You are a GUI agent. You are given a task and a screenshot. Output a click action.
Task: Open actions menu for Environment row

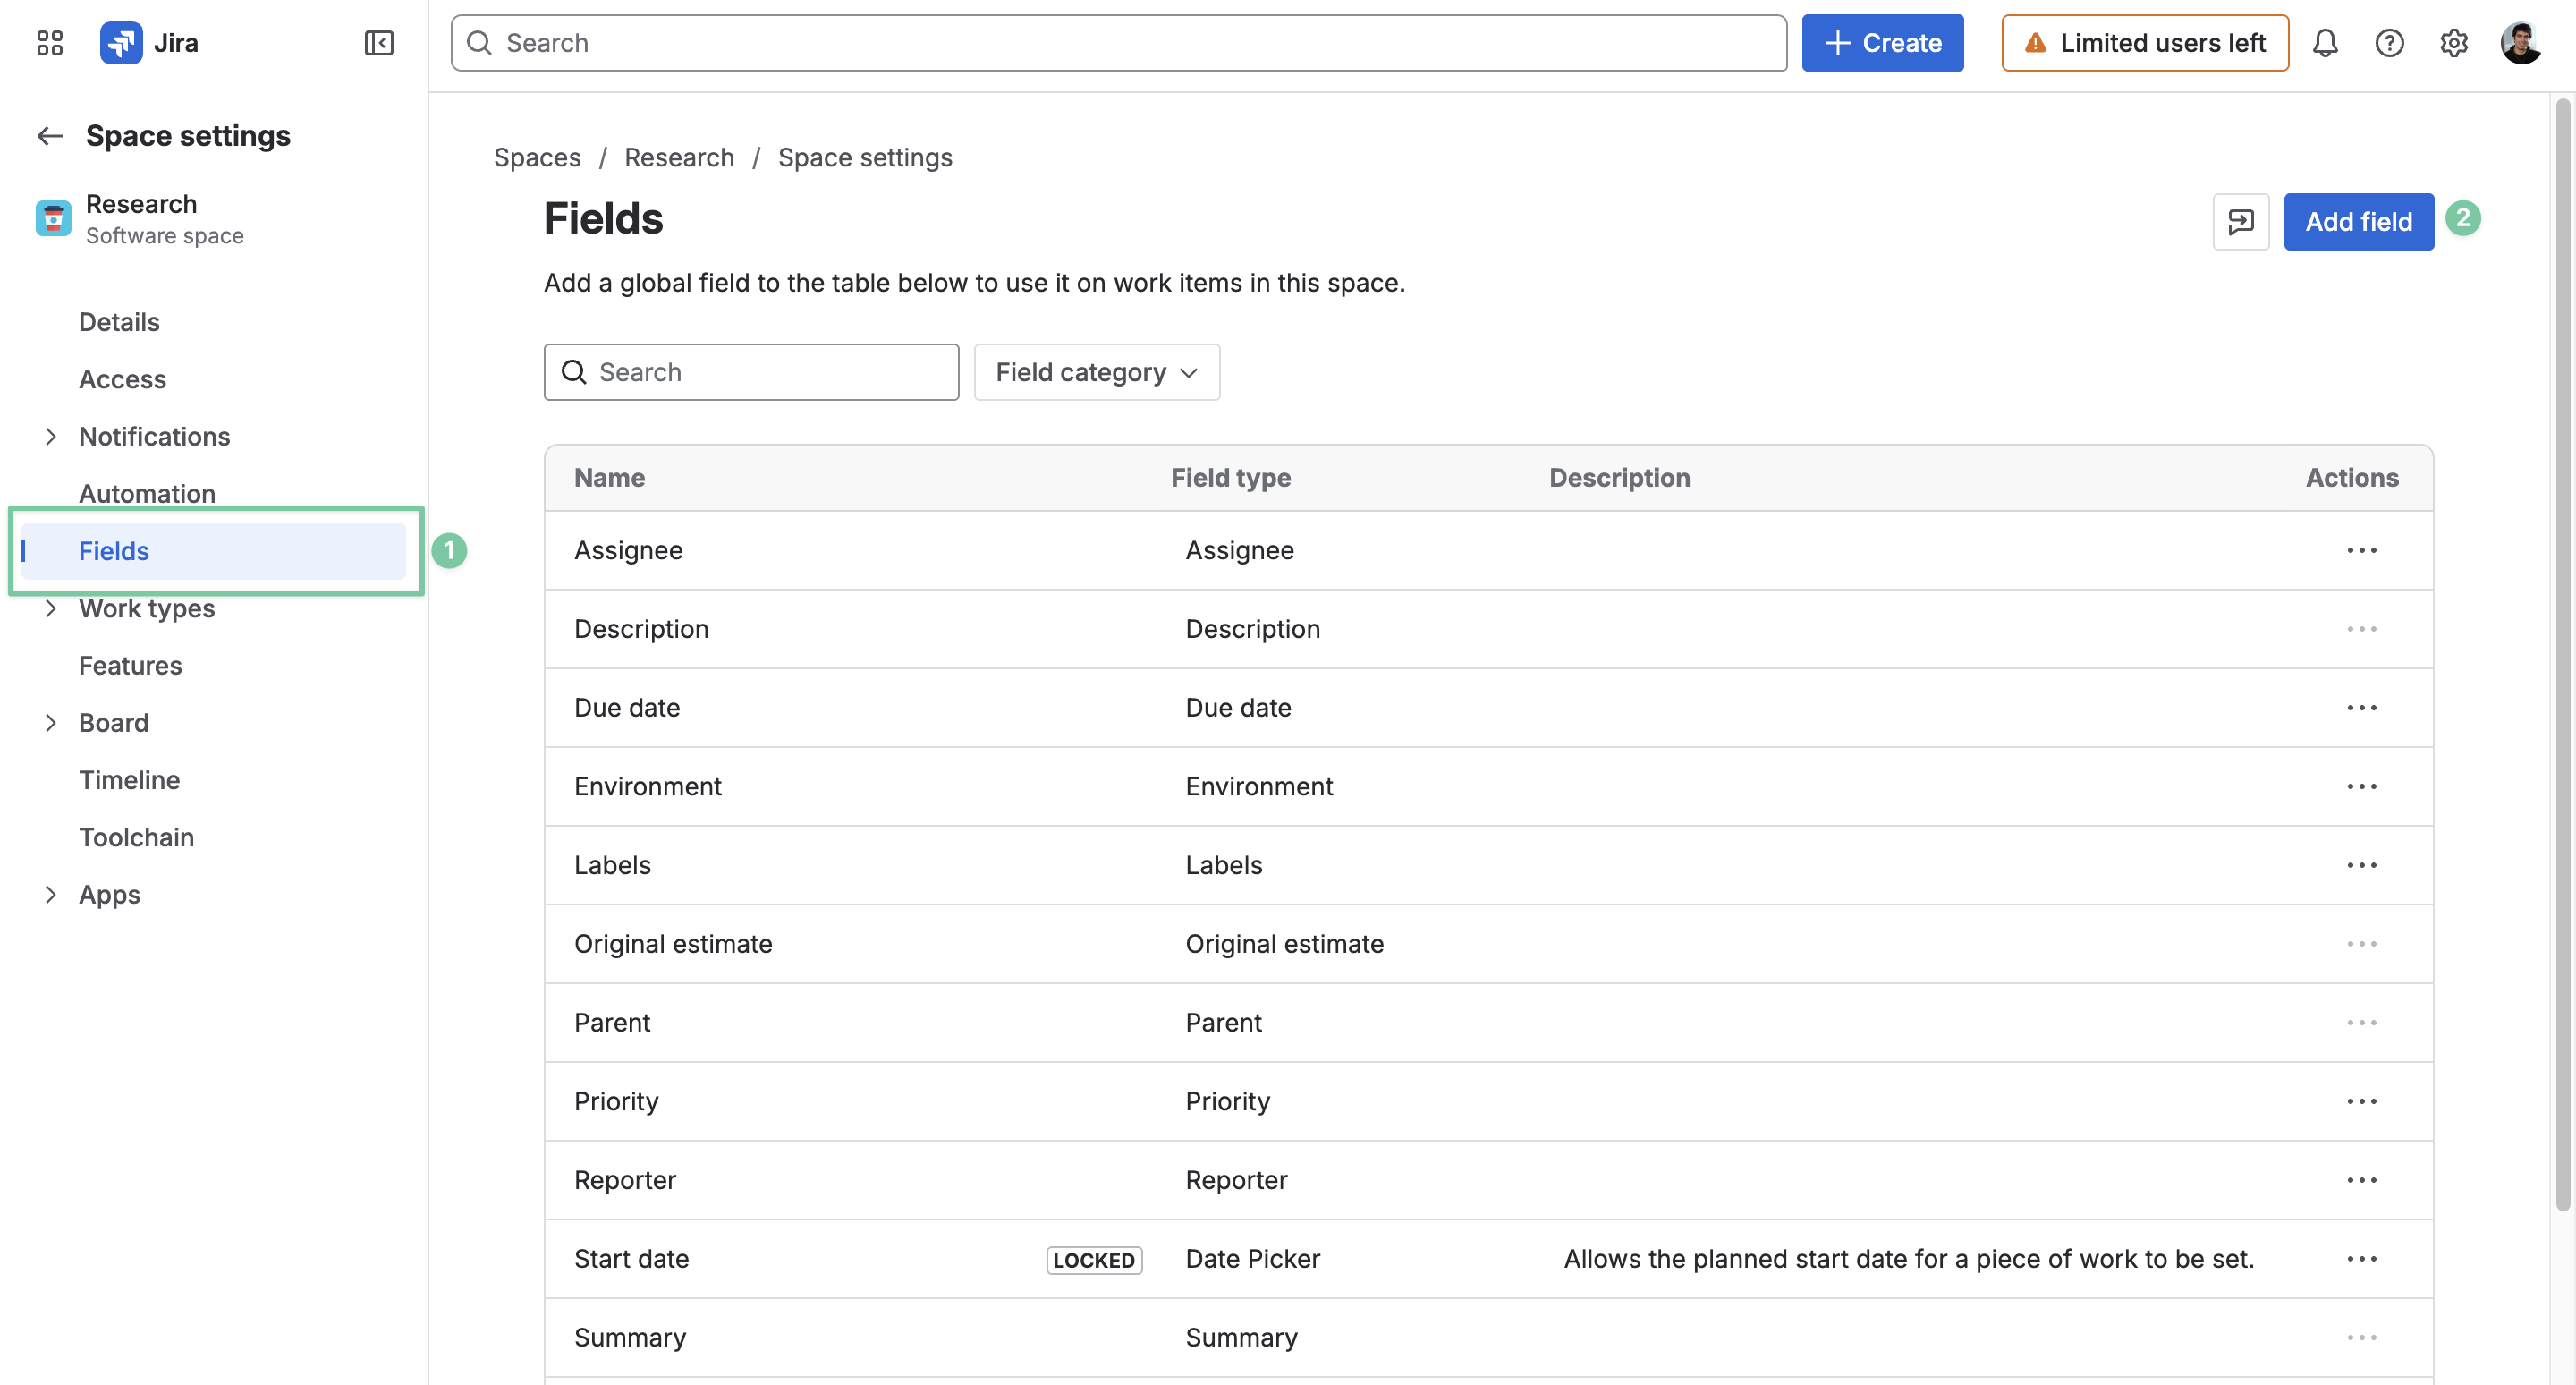click(2361, 786)
